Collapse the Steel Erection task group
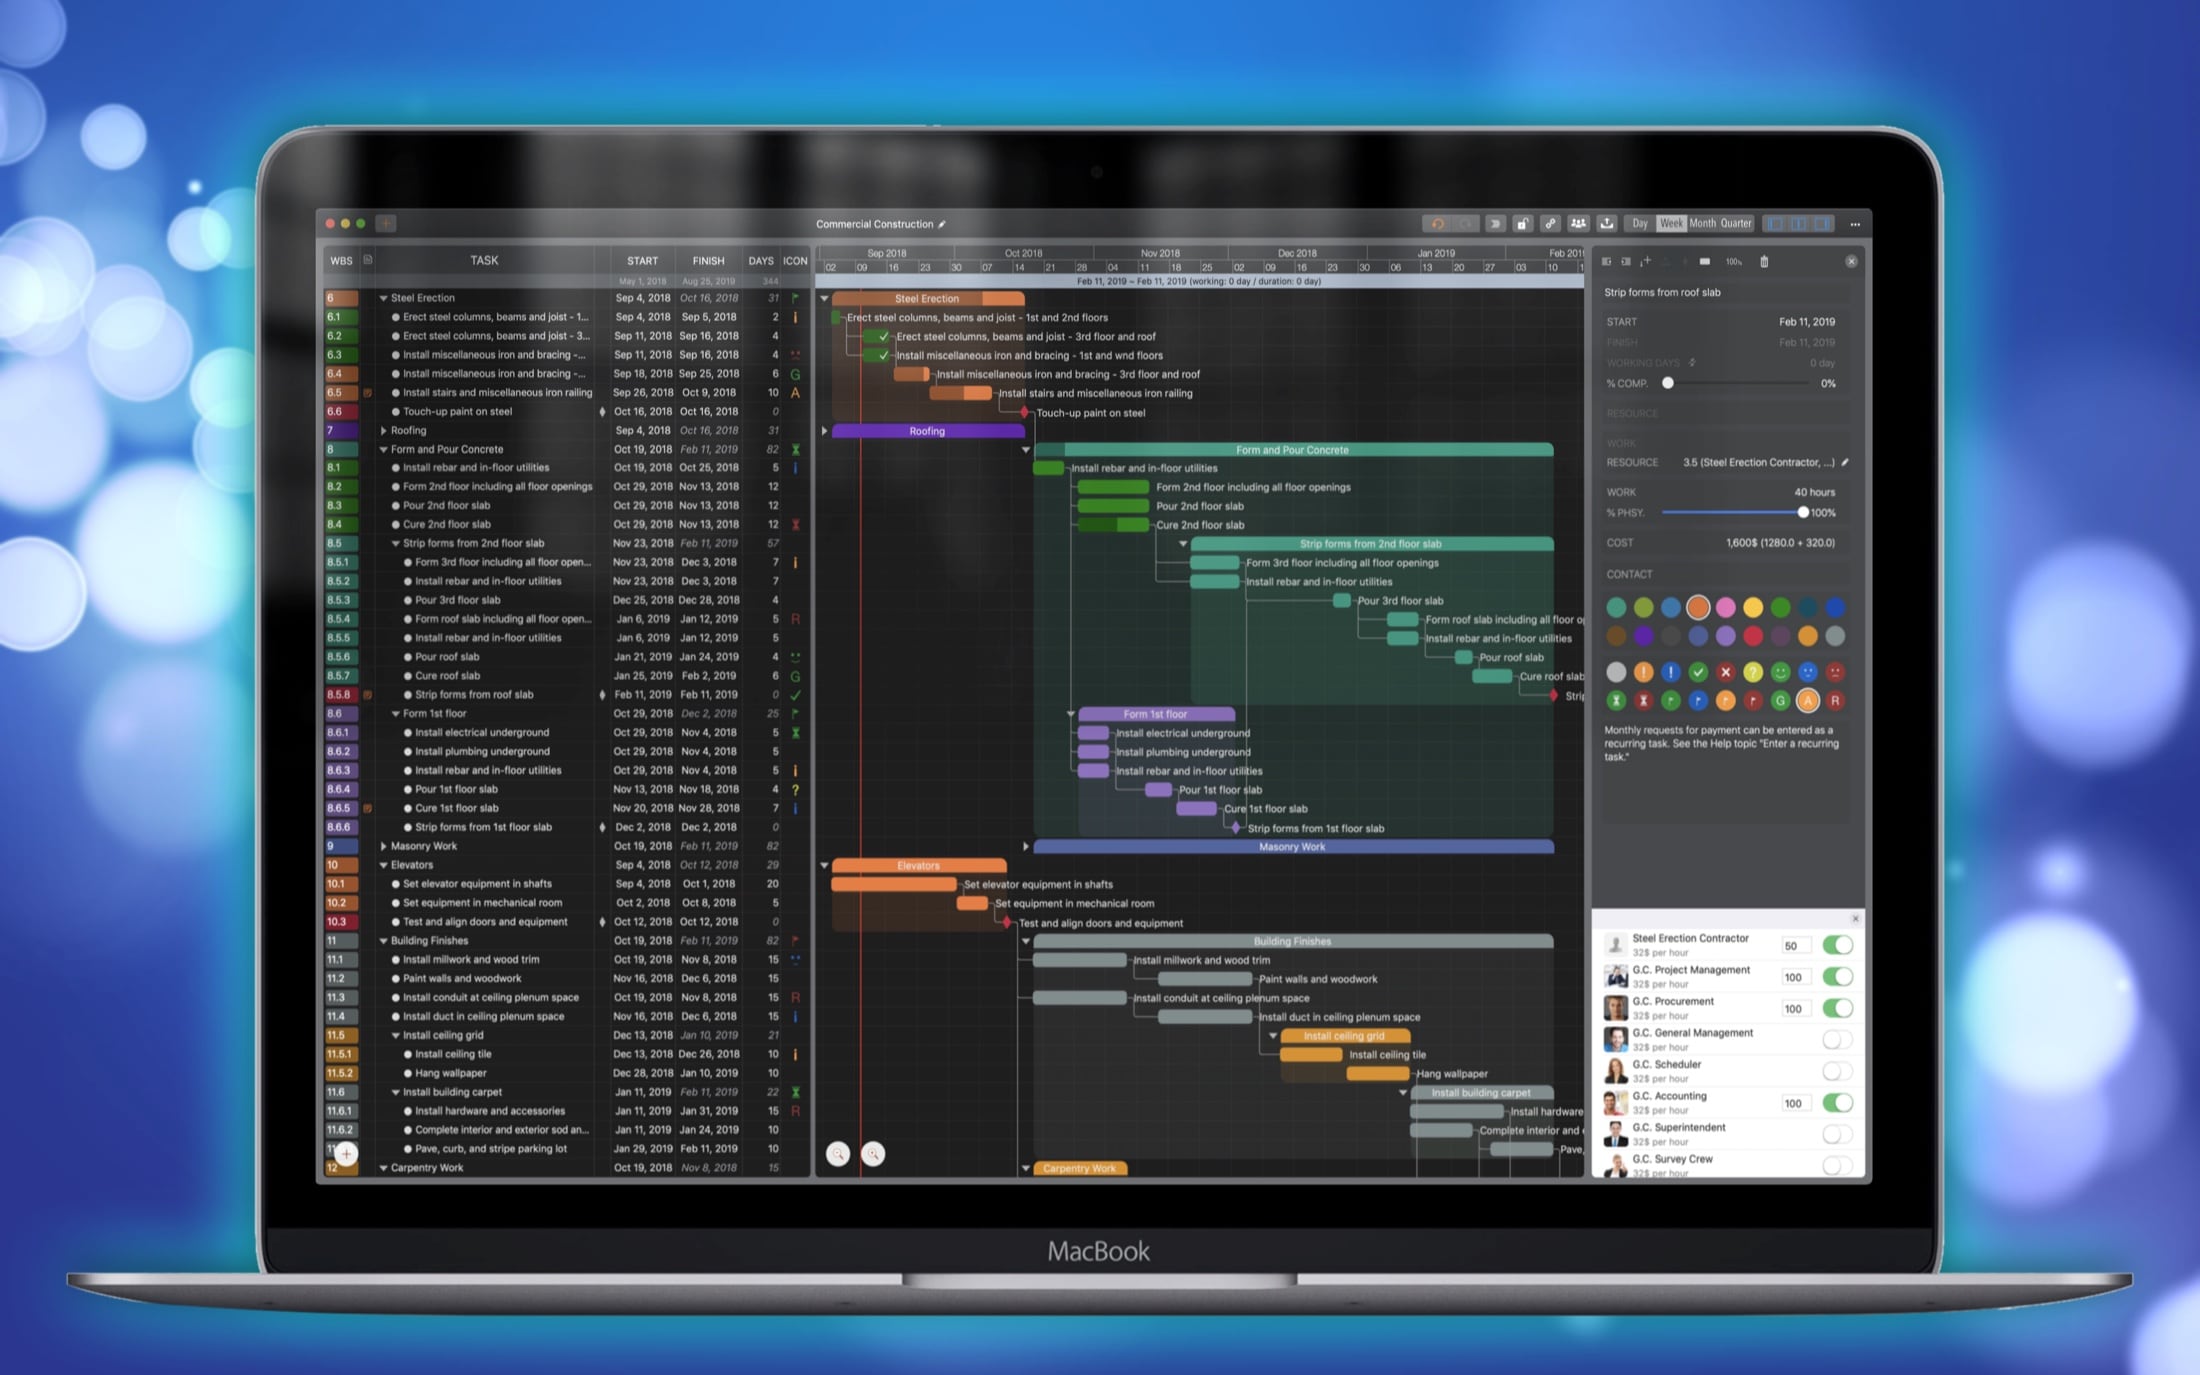Screen dimensions: 2200x1375 383,298
